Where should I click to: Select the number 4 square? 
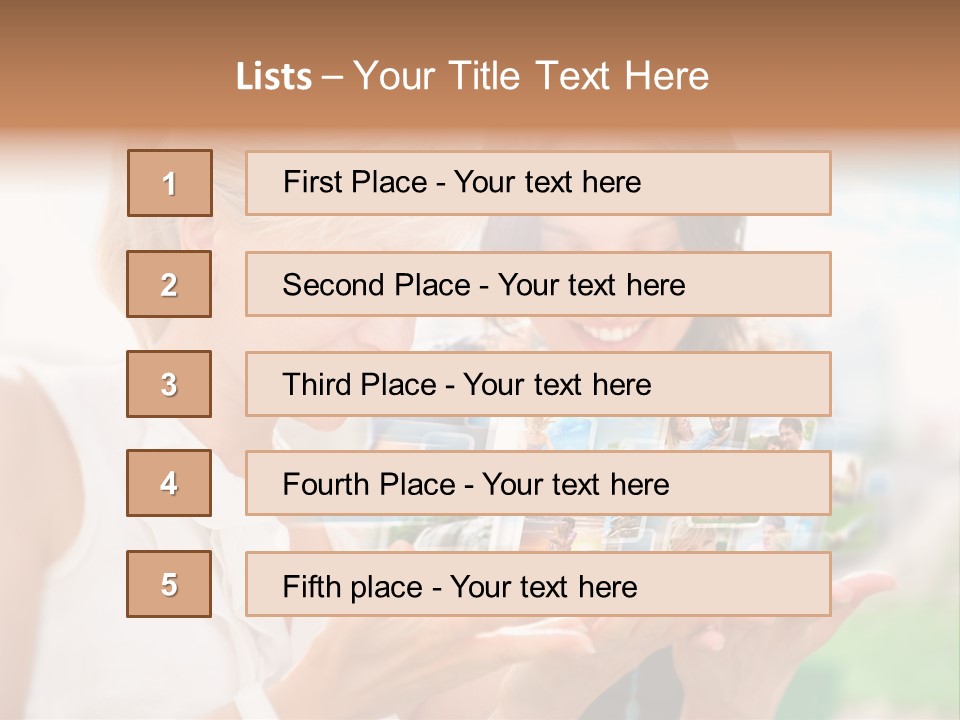[169, 483]
